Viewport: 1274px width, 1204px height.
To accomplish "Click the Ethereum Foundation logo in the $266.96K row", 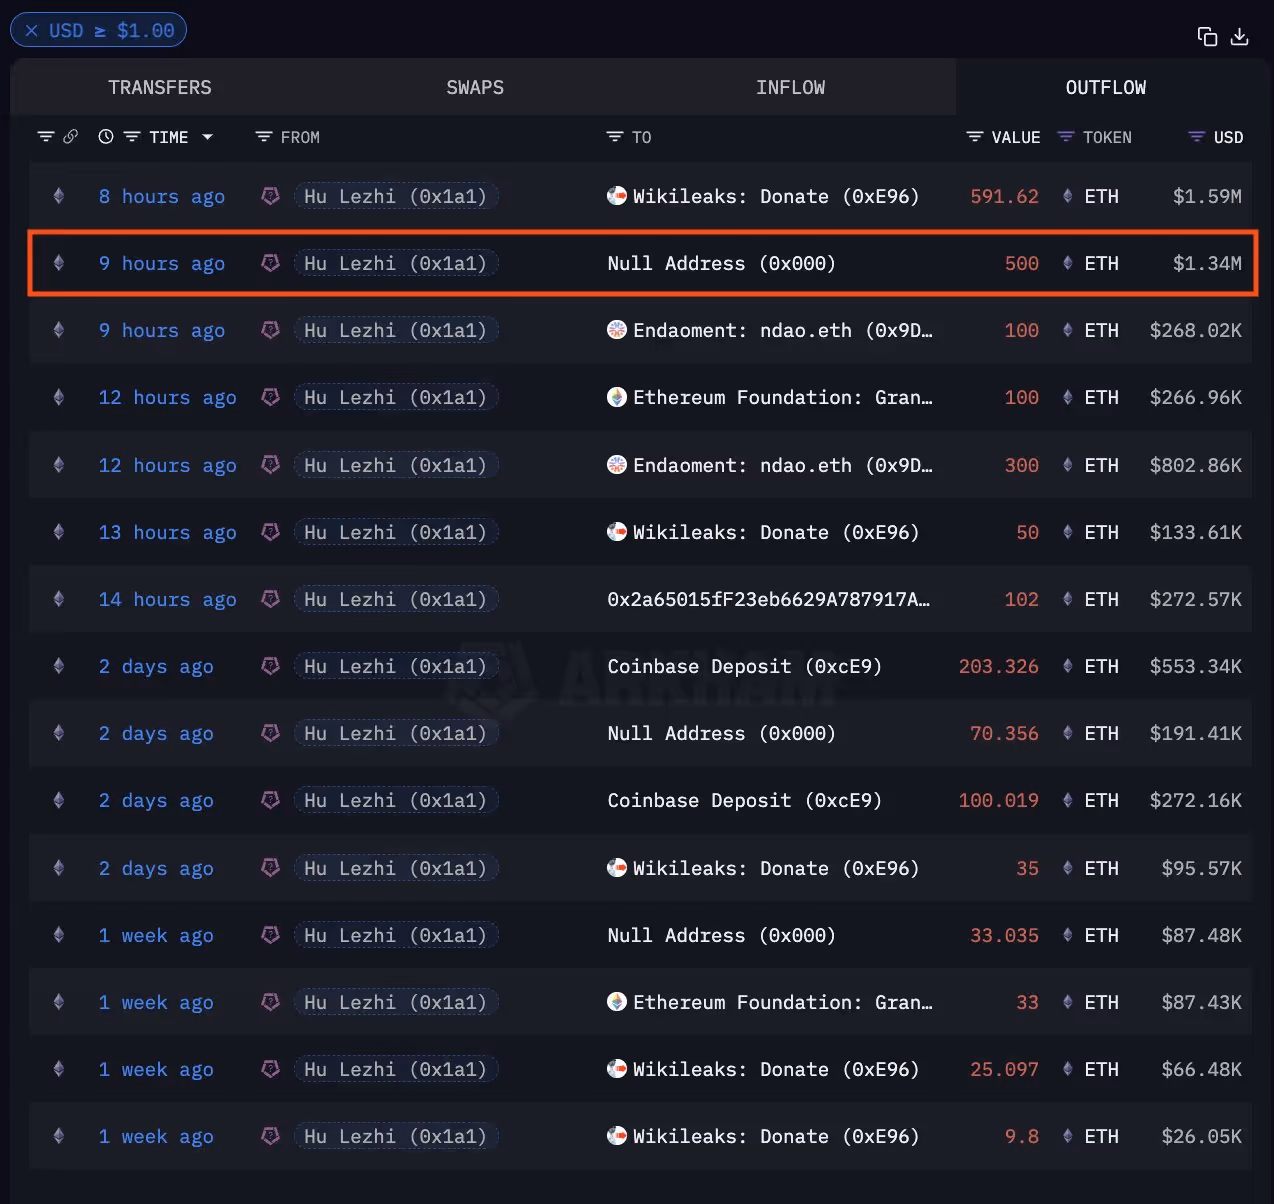I will click(x=617, y=397).
